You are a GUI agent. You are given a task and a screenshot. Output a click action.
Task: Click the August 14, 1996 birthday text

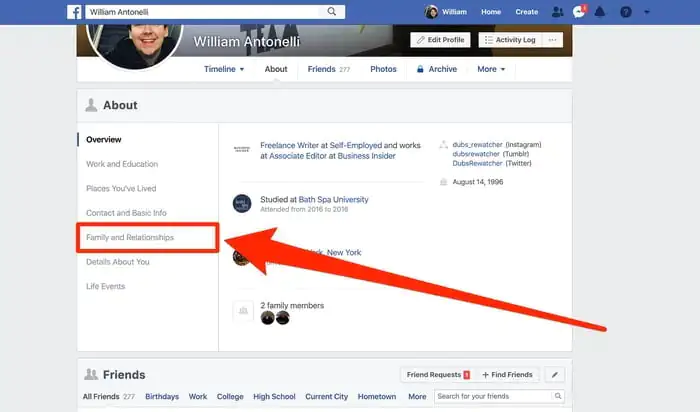478,182
